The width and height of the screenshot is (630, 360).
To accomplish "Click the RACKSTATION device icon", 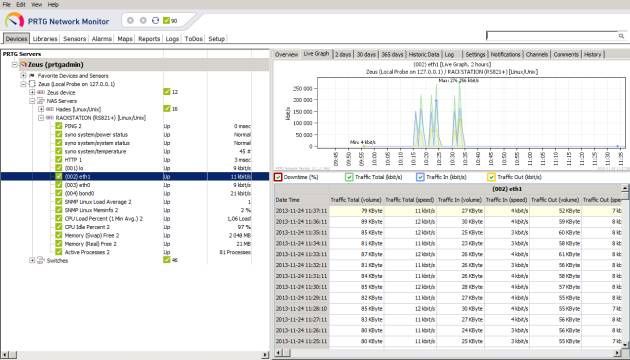I will (x=50, y=118).
